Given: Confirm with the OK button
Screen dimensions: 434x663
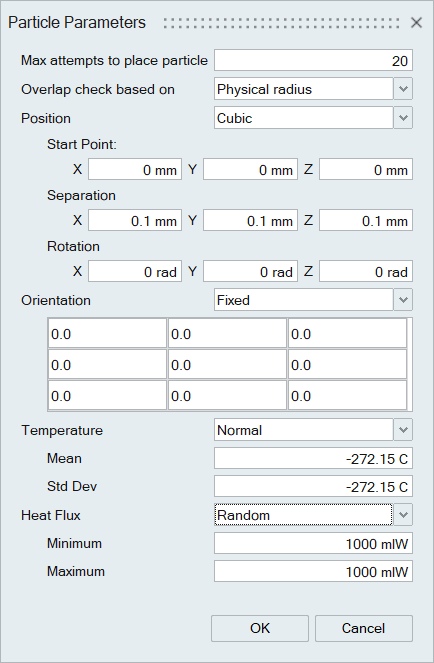Looking at the screenshot, I should tap(260, 628).
